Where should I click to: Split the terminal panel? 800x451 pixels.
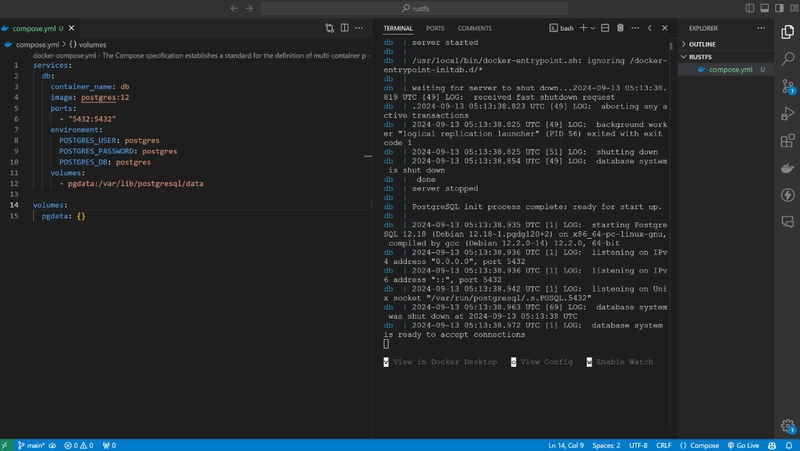point(605,28)
